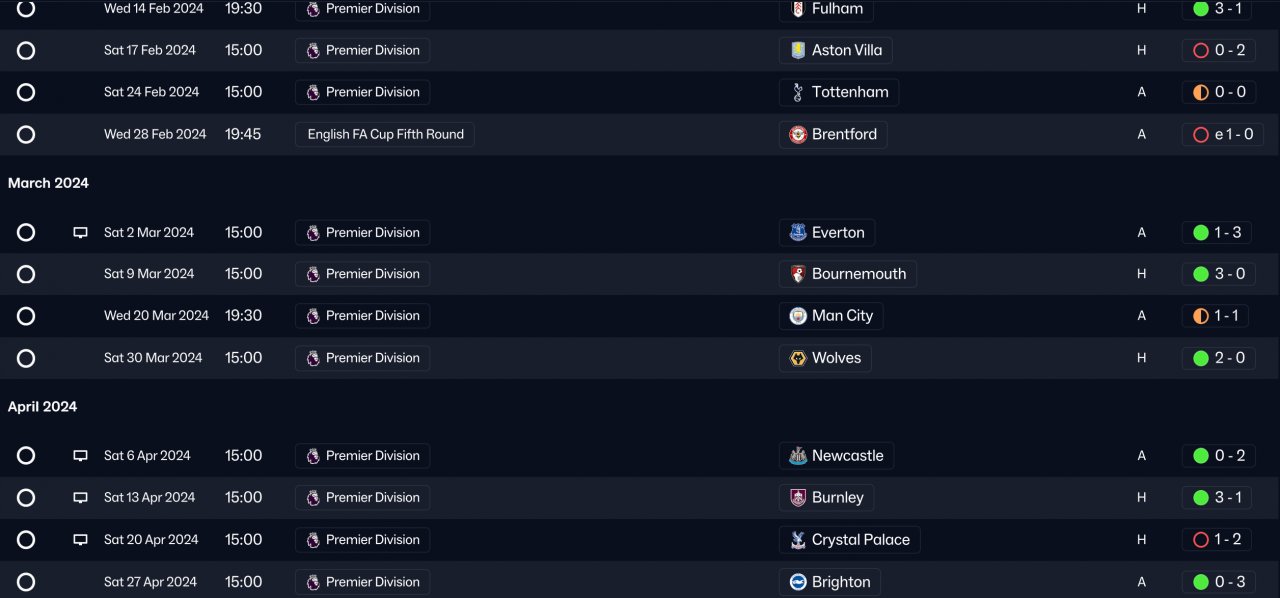The image size is (1280, 598).
Task: Click the March 2024 section header
Action: pos(48,183)
